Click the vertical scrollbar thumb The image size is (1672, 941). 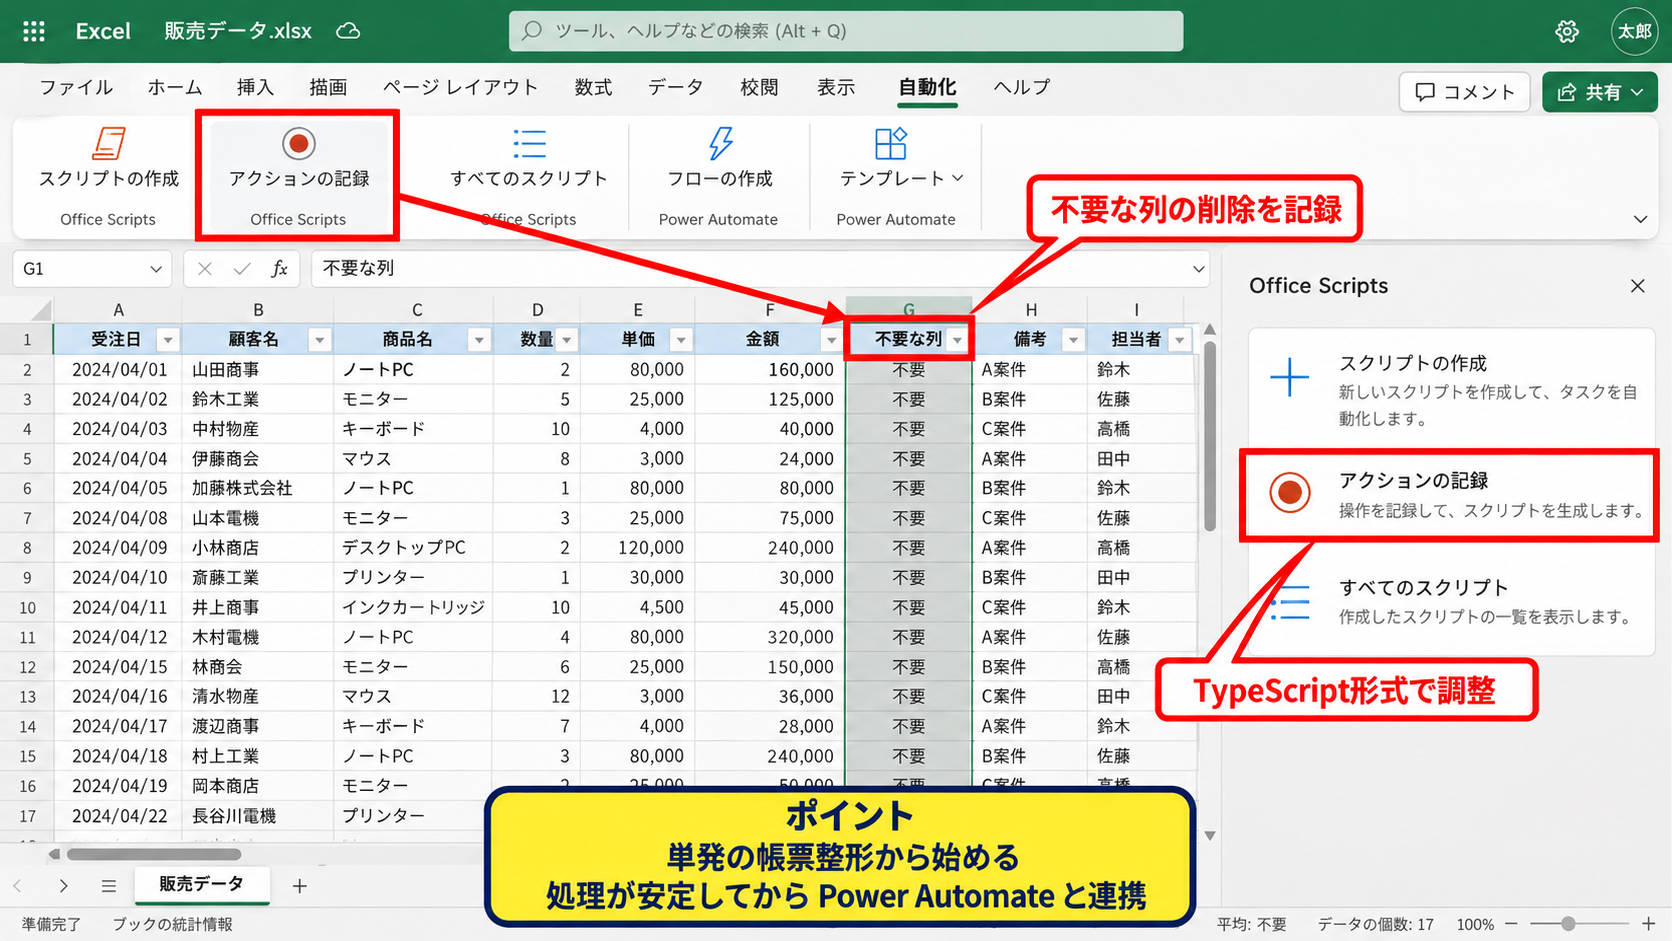(x=1210, y=436)
